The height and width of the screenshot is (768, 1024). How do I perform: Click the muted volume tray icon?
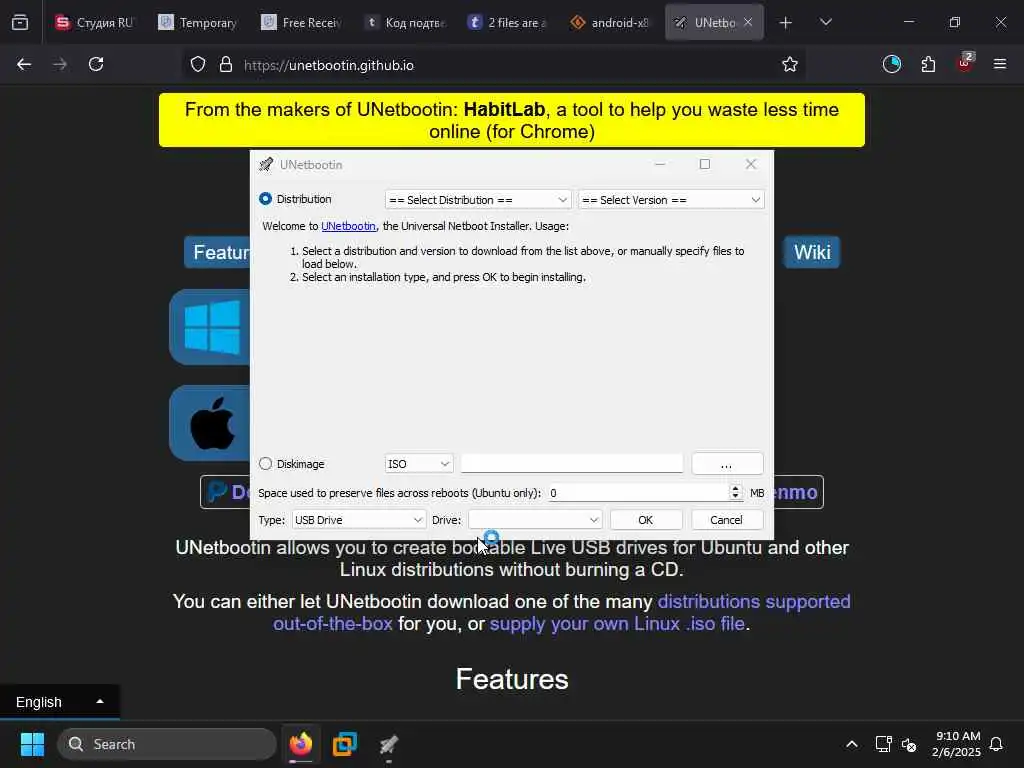909,744
